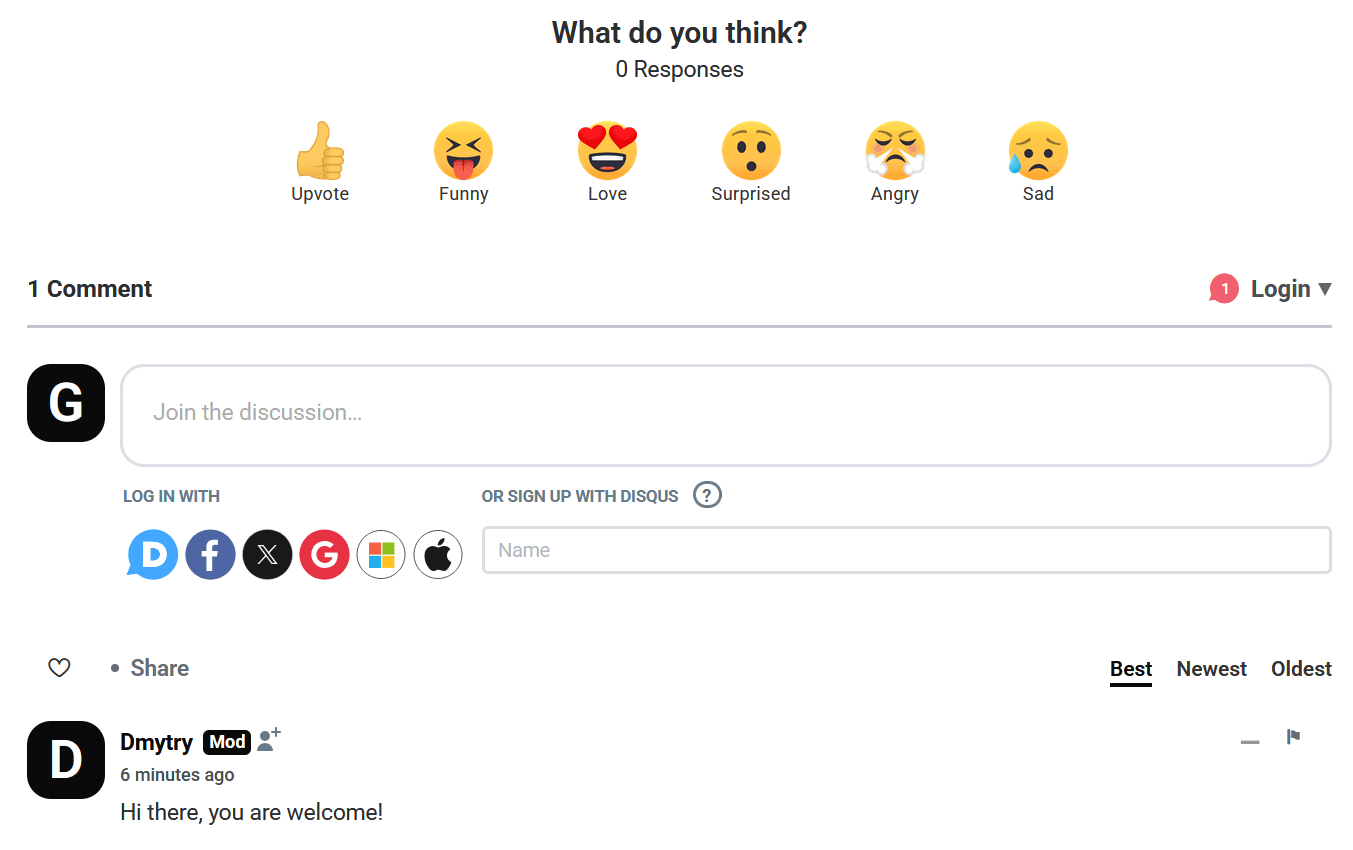Click the Share link
This screenshot has width=1353, height=850.
point(159,668)
